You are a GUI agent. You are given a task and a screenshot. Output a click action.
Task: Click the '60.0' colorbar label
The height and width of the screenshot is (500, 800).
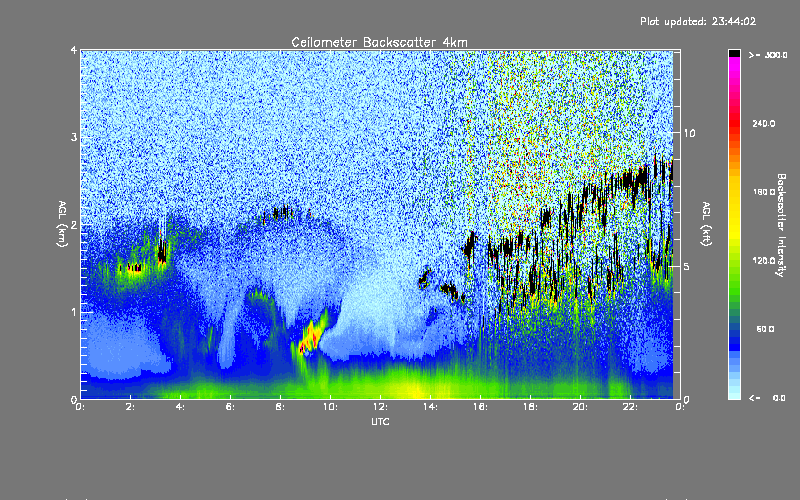pyautogui.click(x=765, y=329)
